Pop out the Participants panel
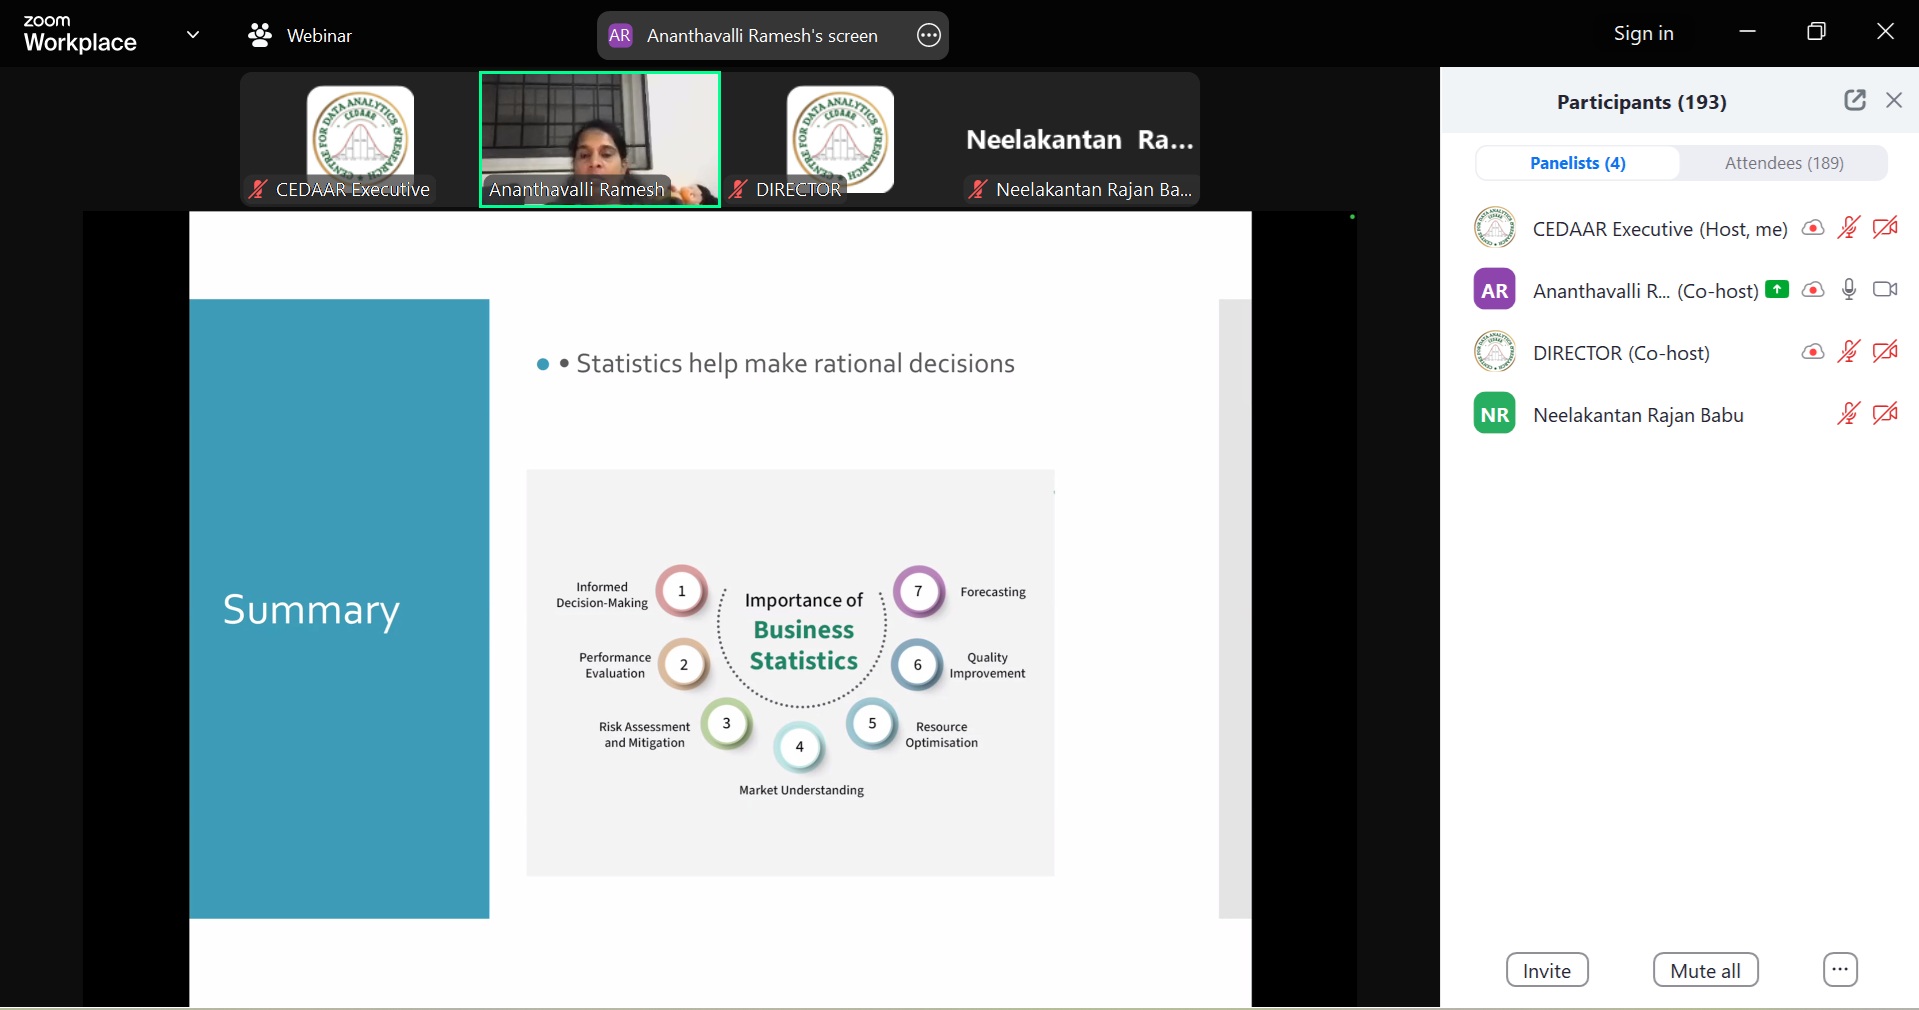 1855,100
